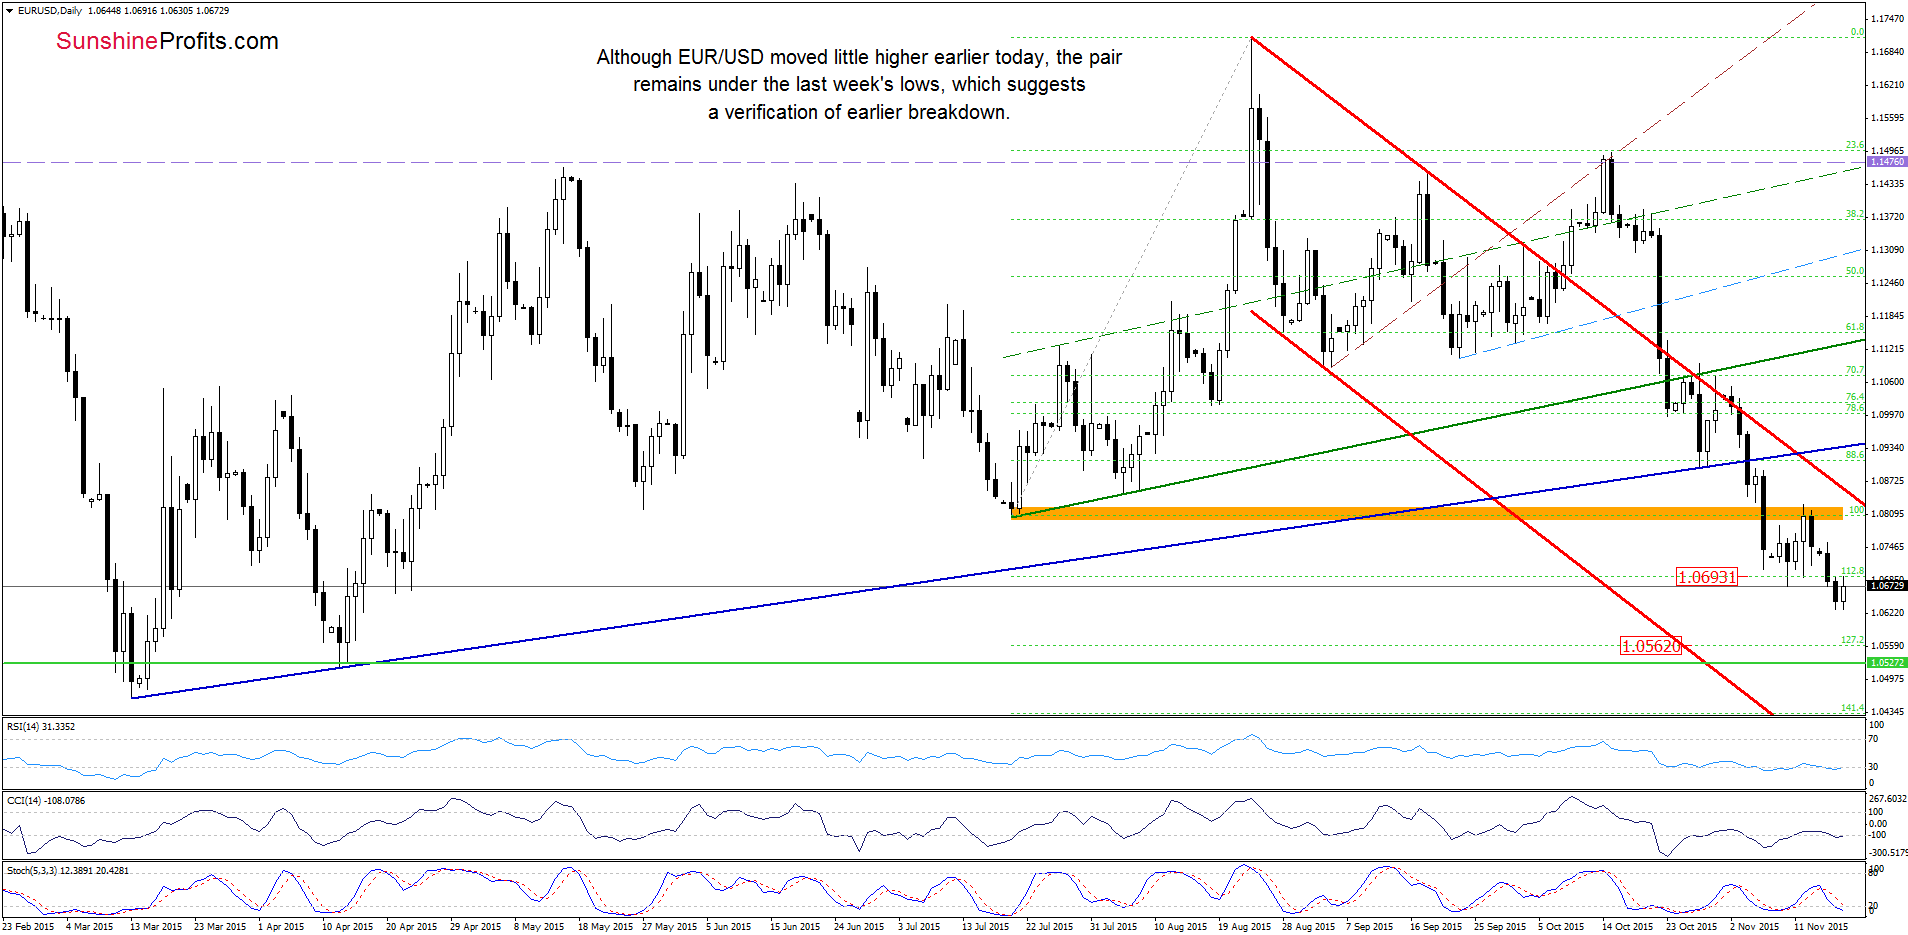Click annotation line 'a verification of earlier breakdown'
The width and height of the screenshot is (1908, 935).
(859, 113)
